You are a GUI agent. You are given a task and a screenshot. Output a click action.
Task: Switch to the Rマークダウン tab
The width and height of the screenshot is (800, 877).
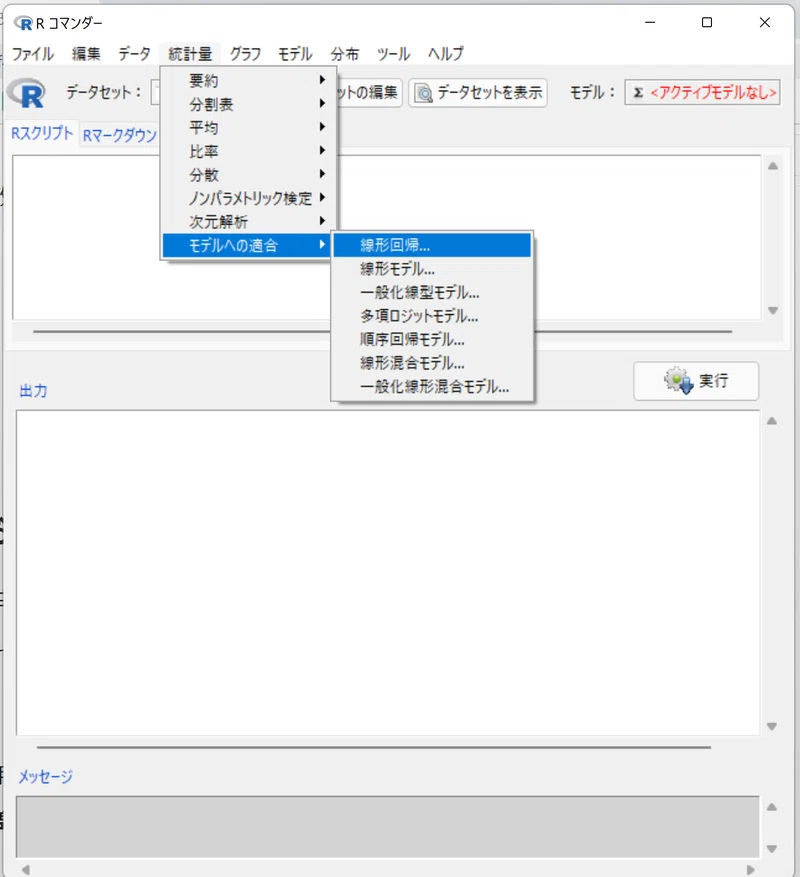click(x=120, y=135)
